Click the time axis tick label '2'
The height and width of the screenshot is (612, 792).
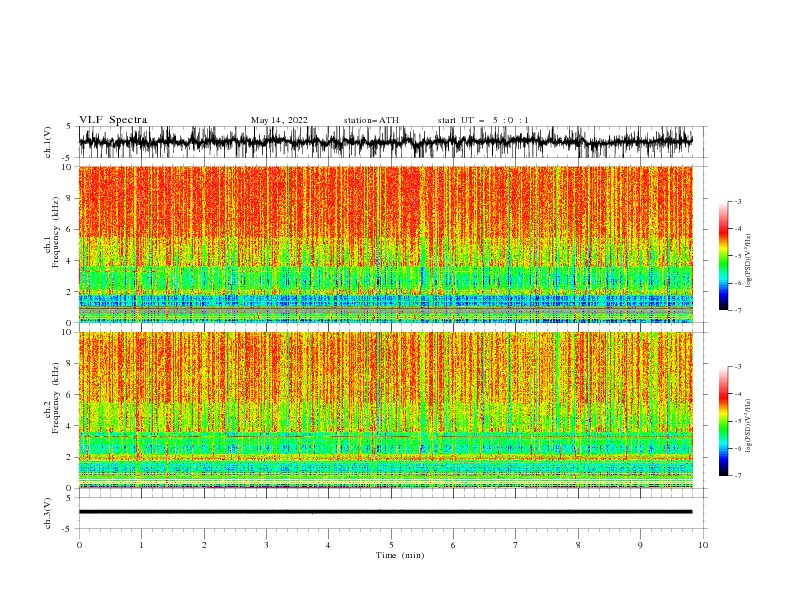click(x=204, y=545)
